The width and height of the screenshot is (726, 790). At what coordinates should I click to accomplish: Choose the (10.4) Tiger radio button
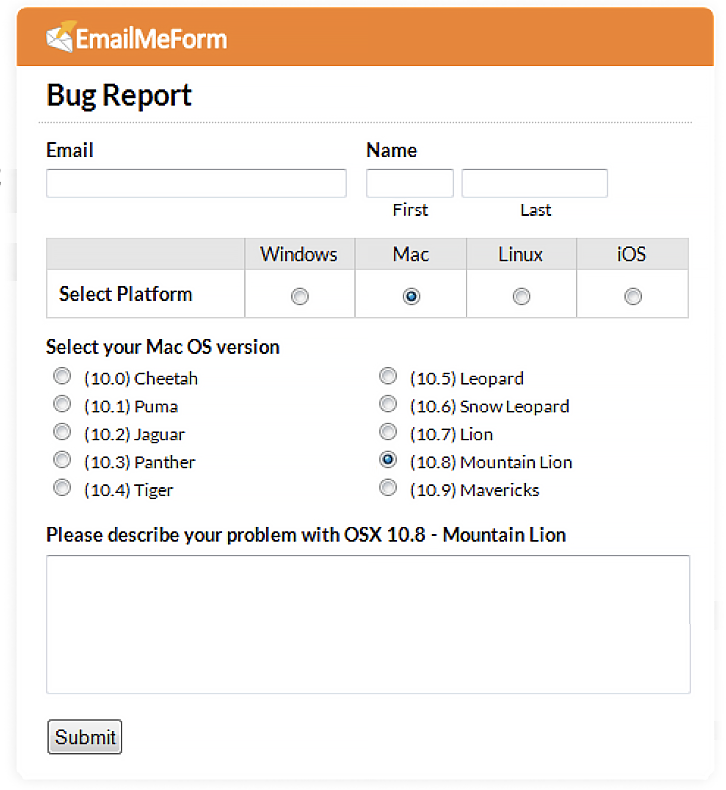click(62, 488)
